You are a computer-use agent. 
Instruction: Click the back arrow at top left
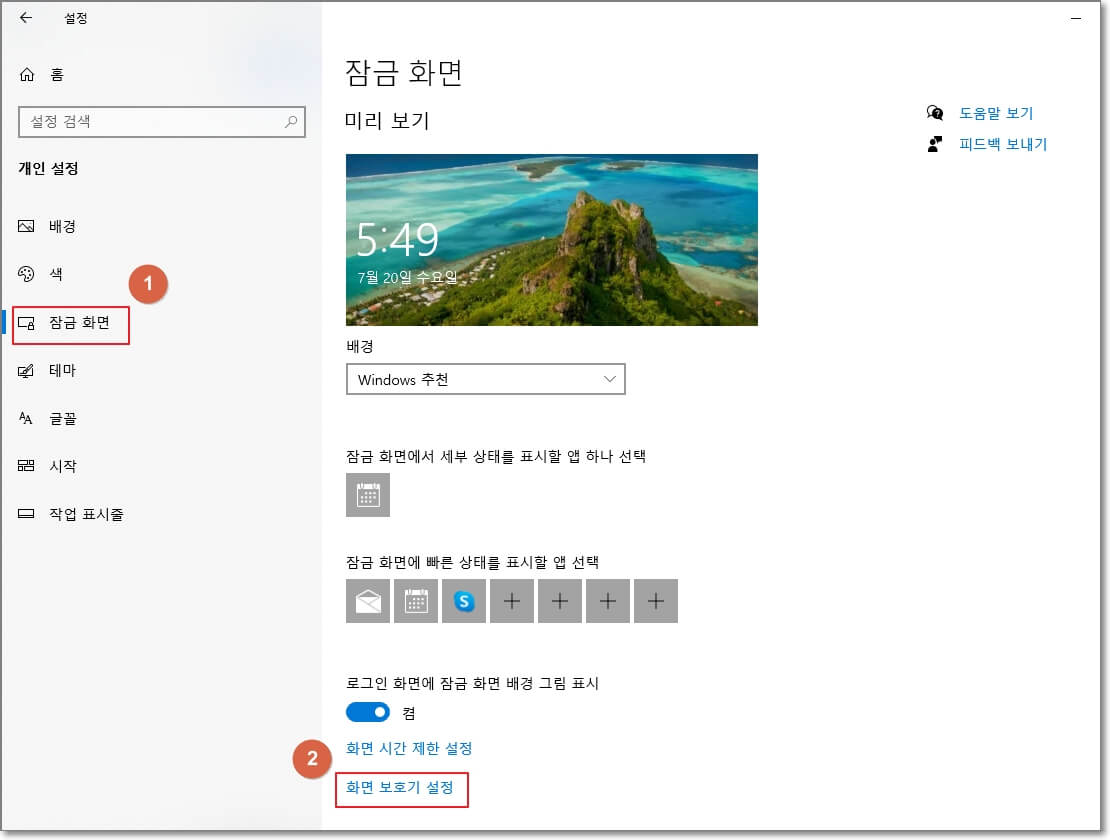24,18
